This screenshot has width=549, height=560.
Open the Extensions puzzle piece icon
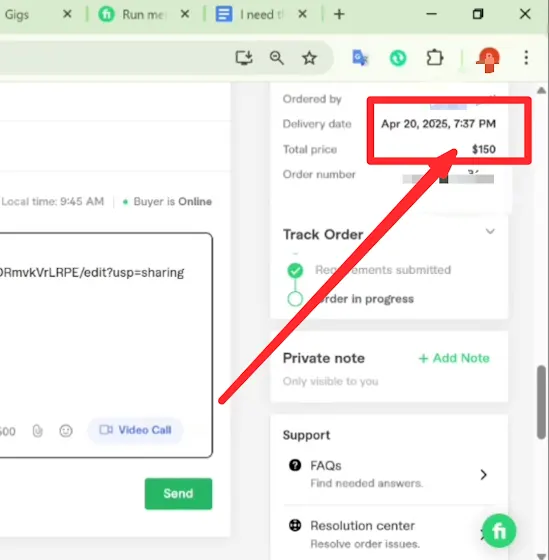click(435, 58)
